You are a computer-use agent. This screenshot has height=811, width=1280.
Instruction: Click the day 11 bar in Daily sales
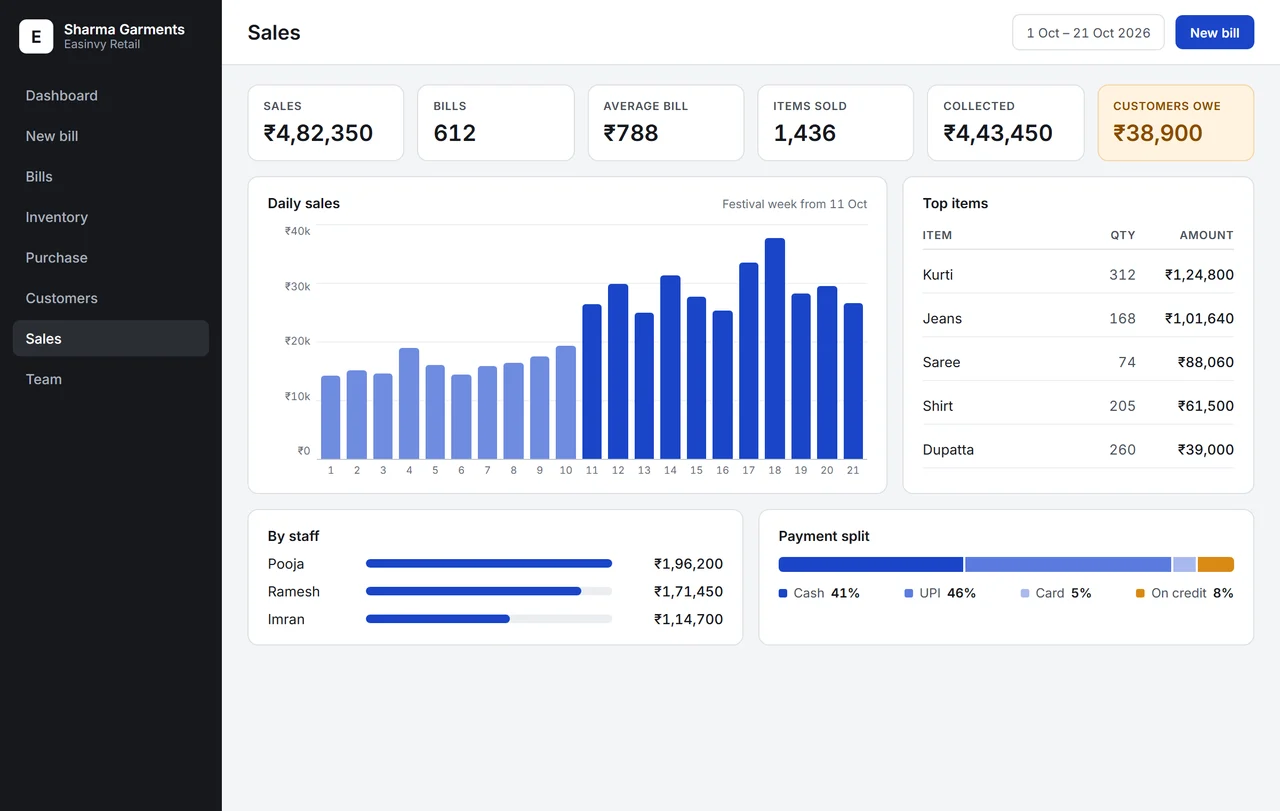click(592, 381)
